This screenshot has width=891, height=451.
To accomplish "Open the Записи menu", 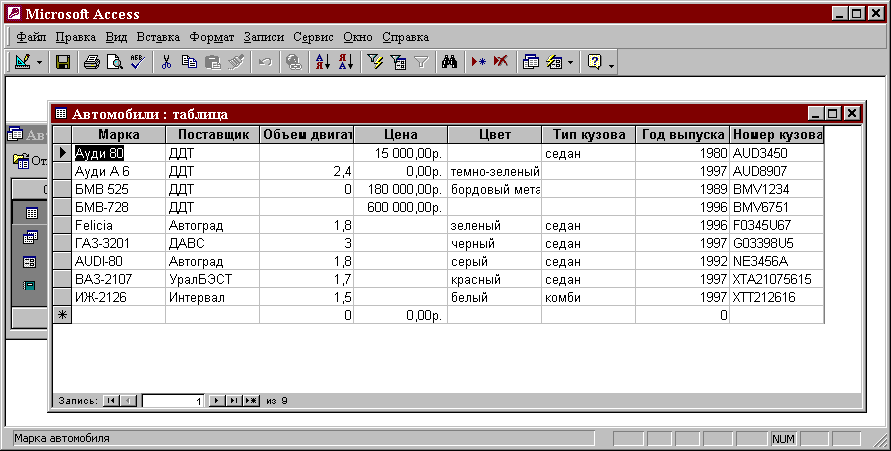I will click(x=264, y=37).
